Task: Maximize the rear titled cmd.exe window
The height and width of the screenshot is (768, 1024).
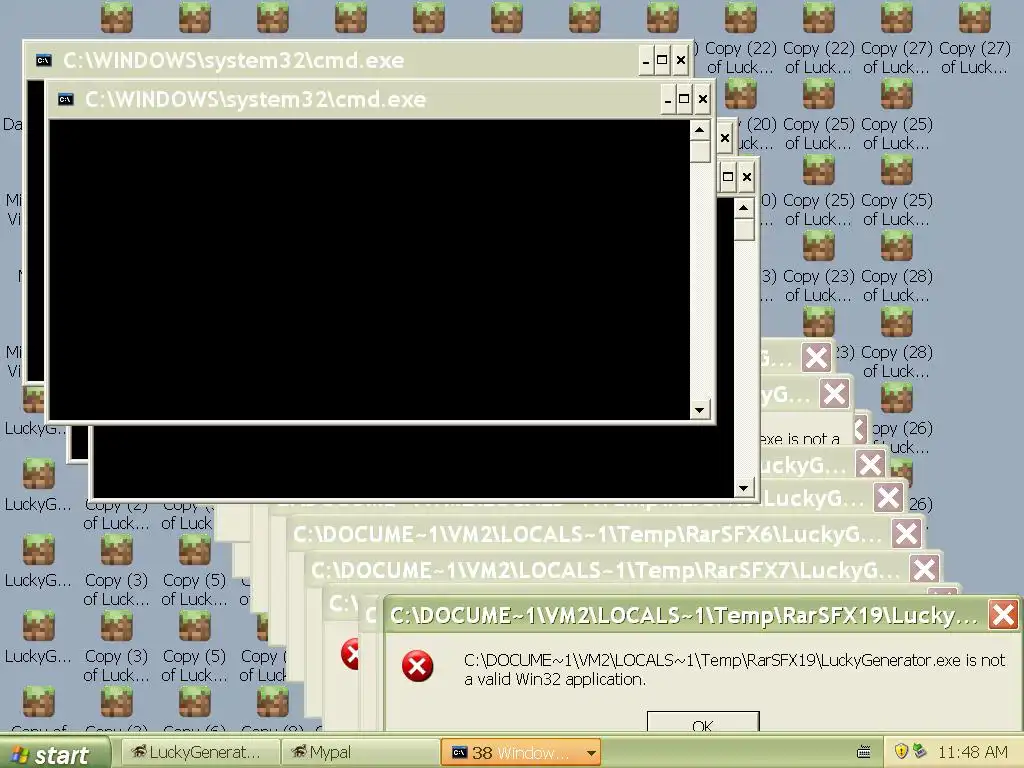Action: pos(662,61)
